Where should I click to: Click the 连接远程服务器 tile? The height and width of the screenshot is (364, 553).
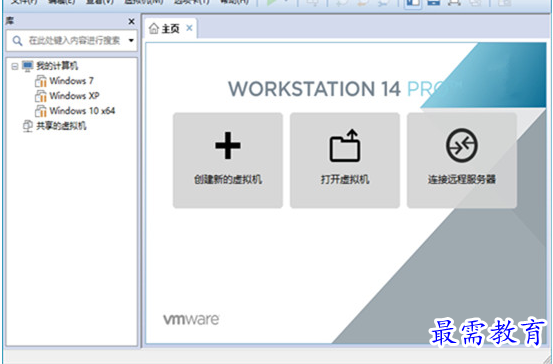(462, 160)
